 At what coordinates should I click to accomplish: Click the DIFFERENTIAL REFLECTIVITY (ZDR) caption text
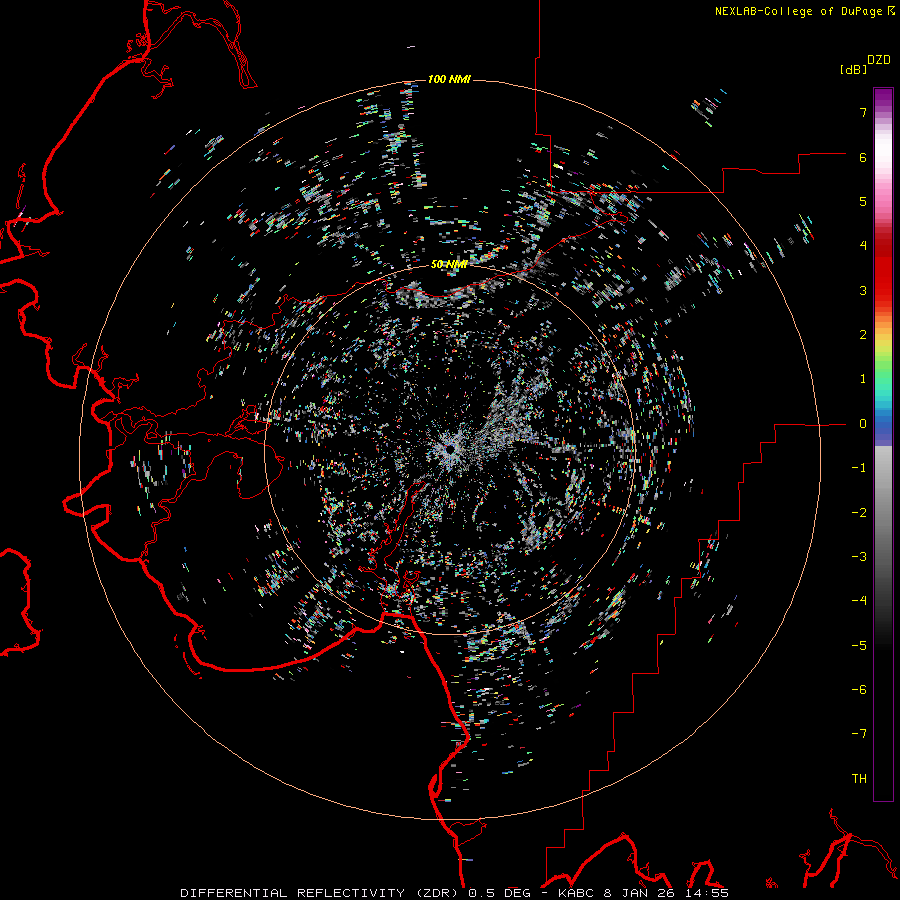tap(321, 893)
